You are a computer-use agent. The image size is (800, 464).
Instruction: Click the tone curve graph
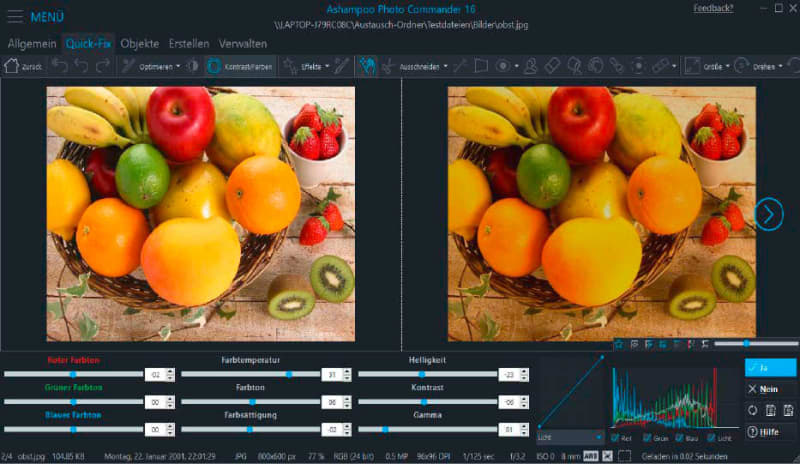[x=570, y=392]
